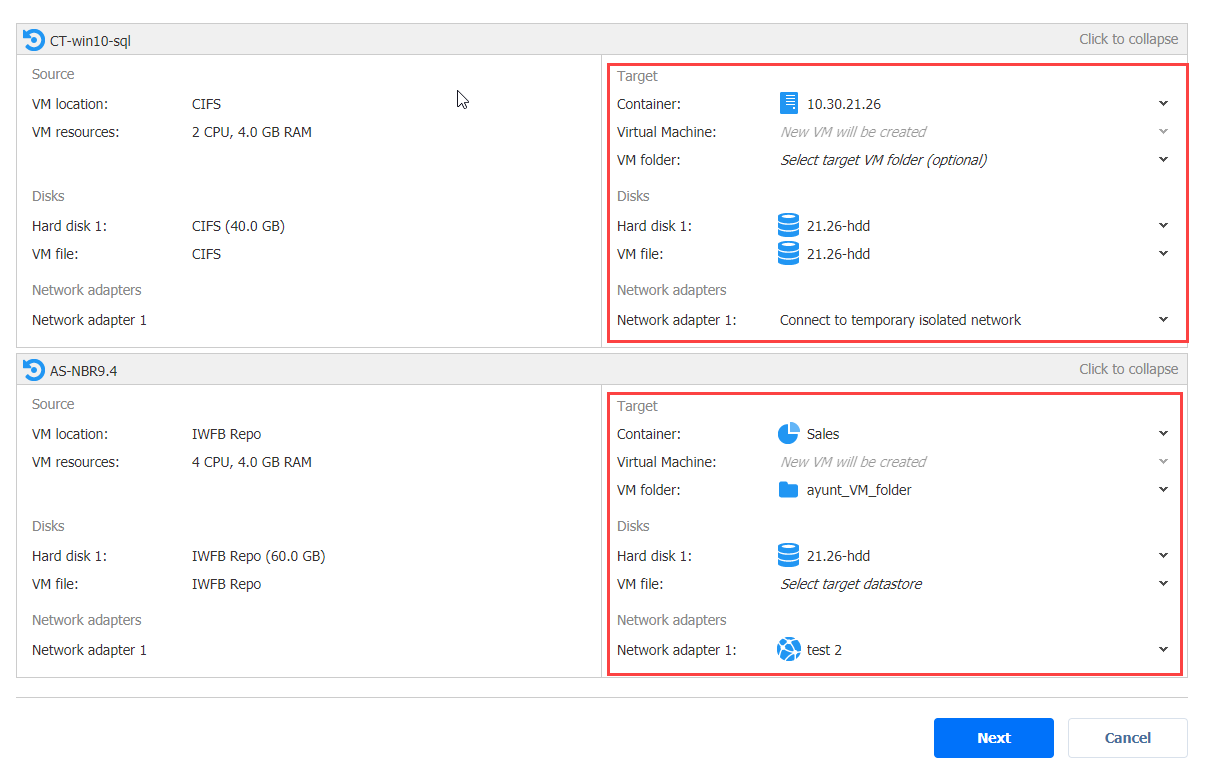Open AS-NBR9.4 Network adapter 1 dropdown arrow
The height and width of the screenshot is (771, 1207).
(1163, 649)
